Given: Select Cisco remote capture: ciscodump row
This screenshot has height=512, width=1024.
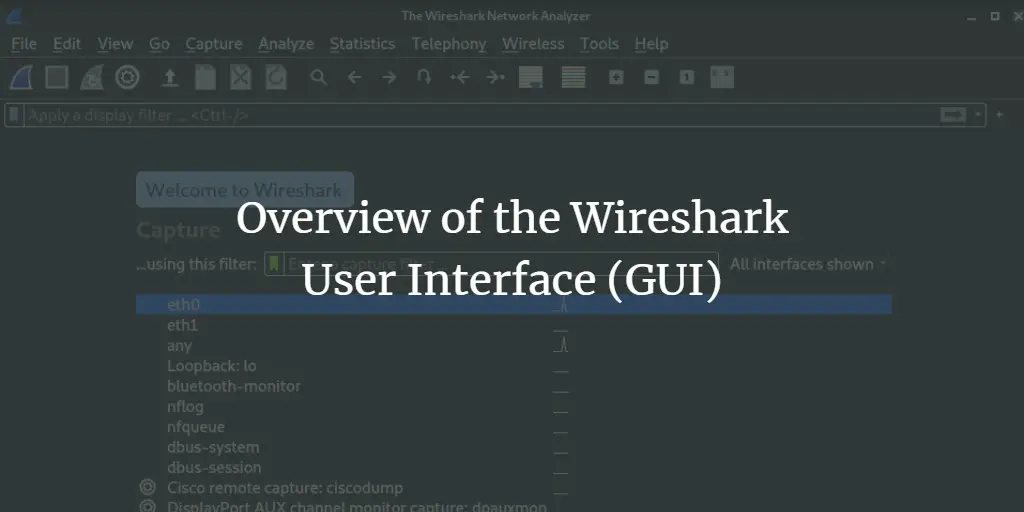Looking at the screenshot, I should (x=513, y=488).
